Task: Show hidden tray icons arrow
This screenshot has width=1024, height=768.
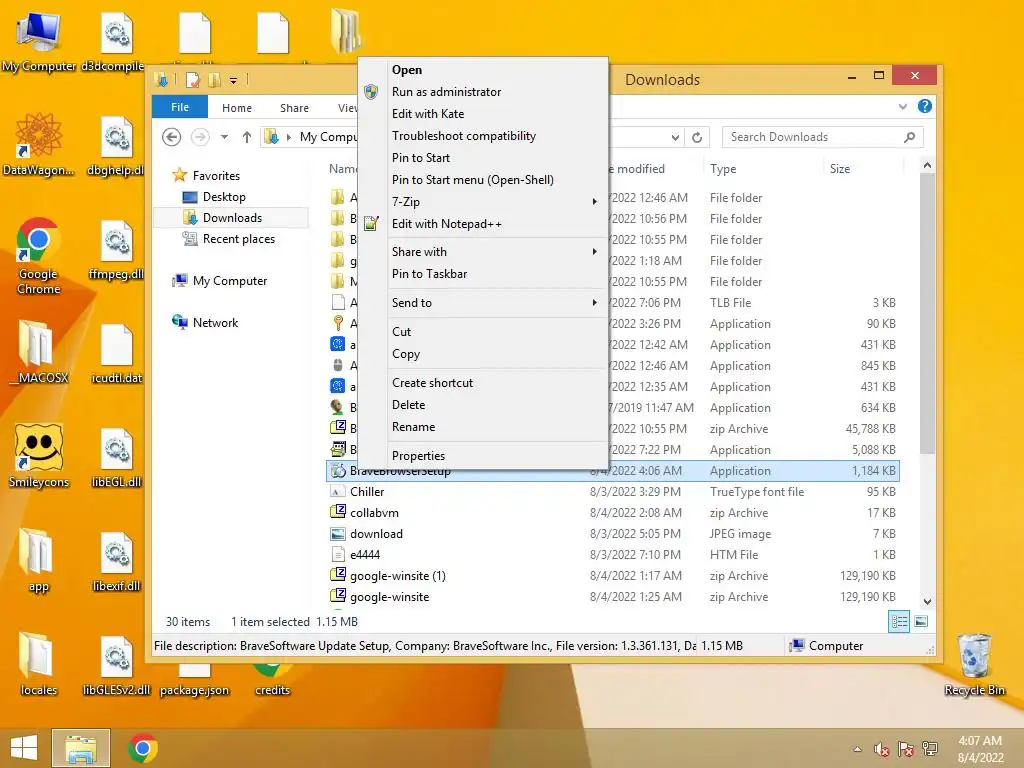Action: pos(857,749)
